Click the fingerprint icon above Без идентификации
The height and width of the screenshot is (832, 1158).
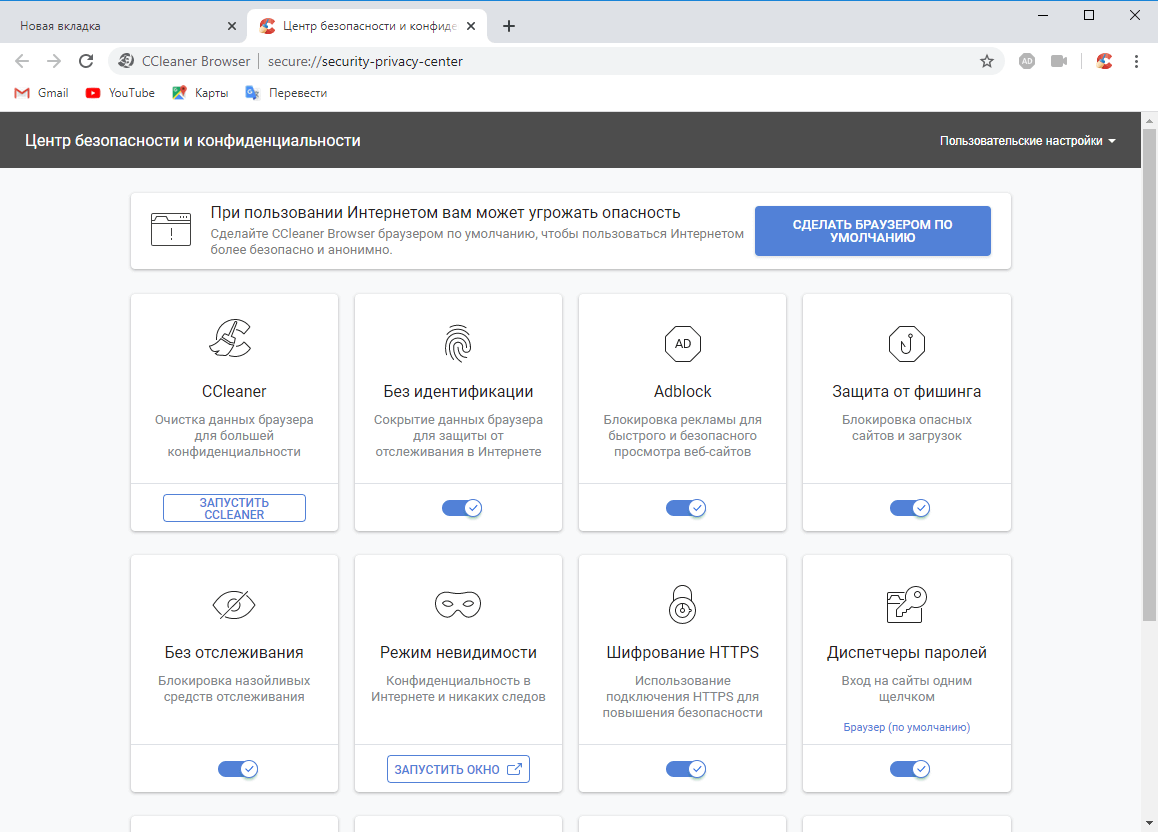pyautogui.click(x=457, y=343)
